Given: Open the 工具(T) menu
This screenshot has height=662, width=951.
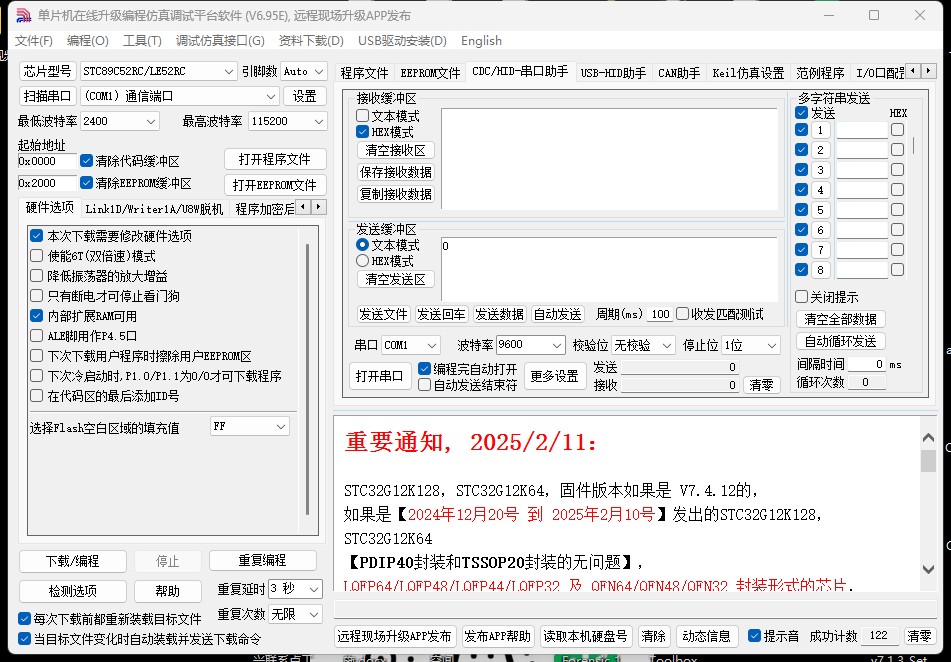Looking at the screenshot, I should pos(142,41).
